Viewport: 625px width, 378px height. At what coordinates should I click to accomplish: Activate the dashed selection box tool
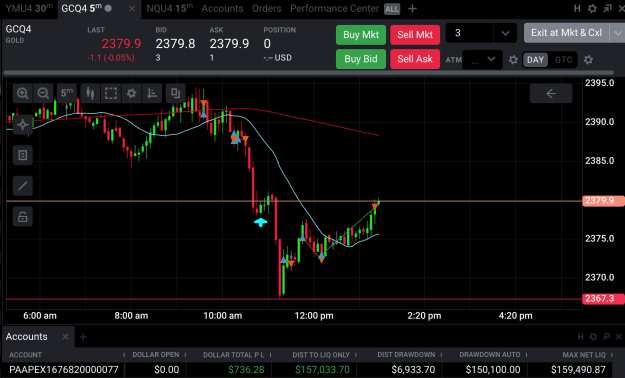[x=111, y=93]
